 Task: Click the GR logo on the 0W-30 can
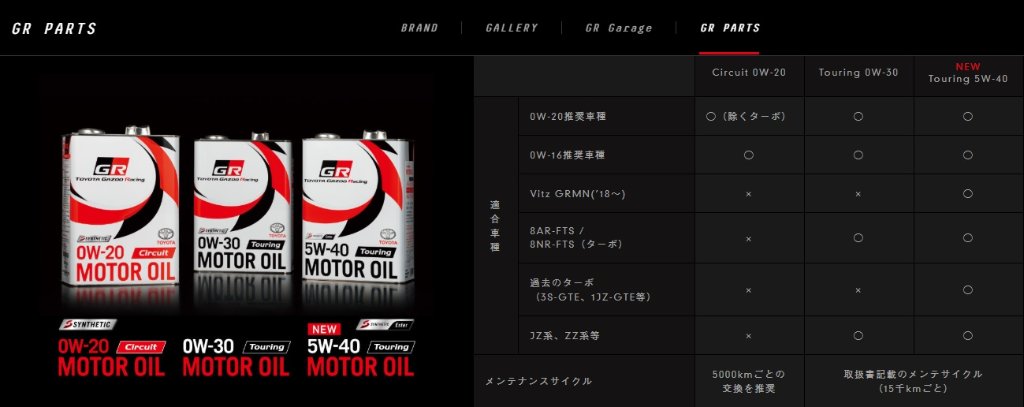tap(228, 168)
